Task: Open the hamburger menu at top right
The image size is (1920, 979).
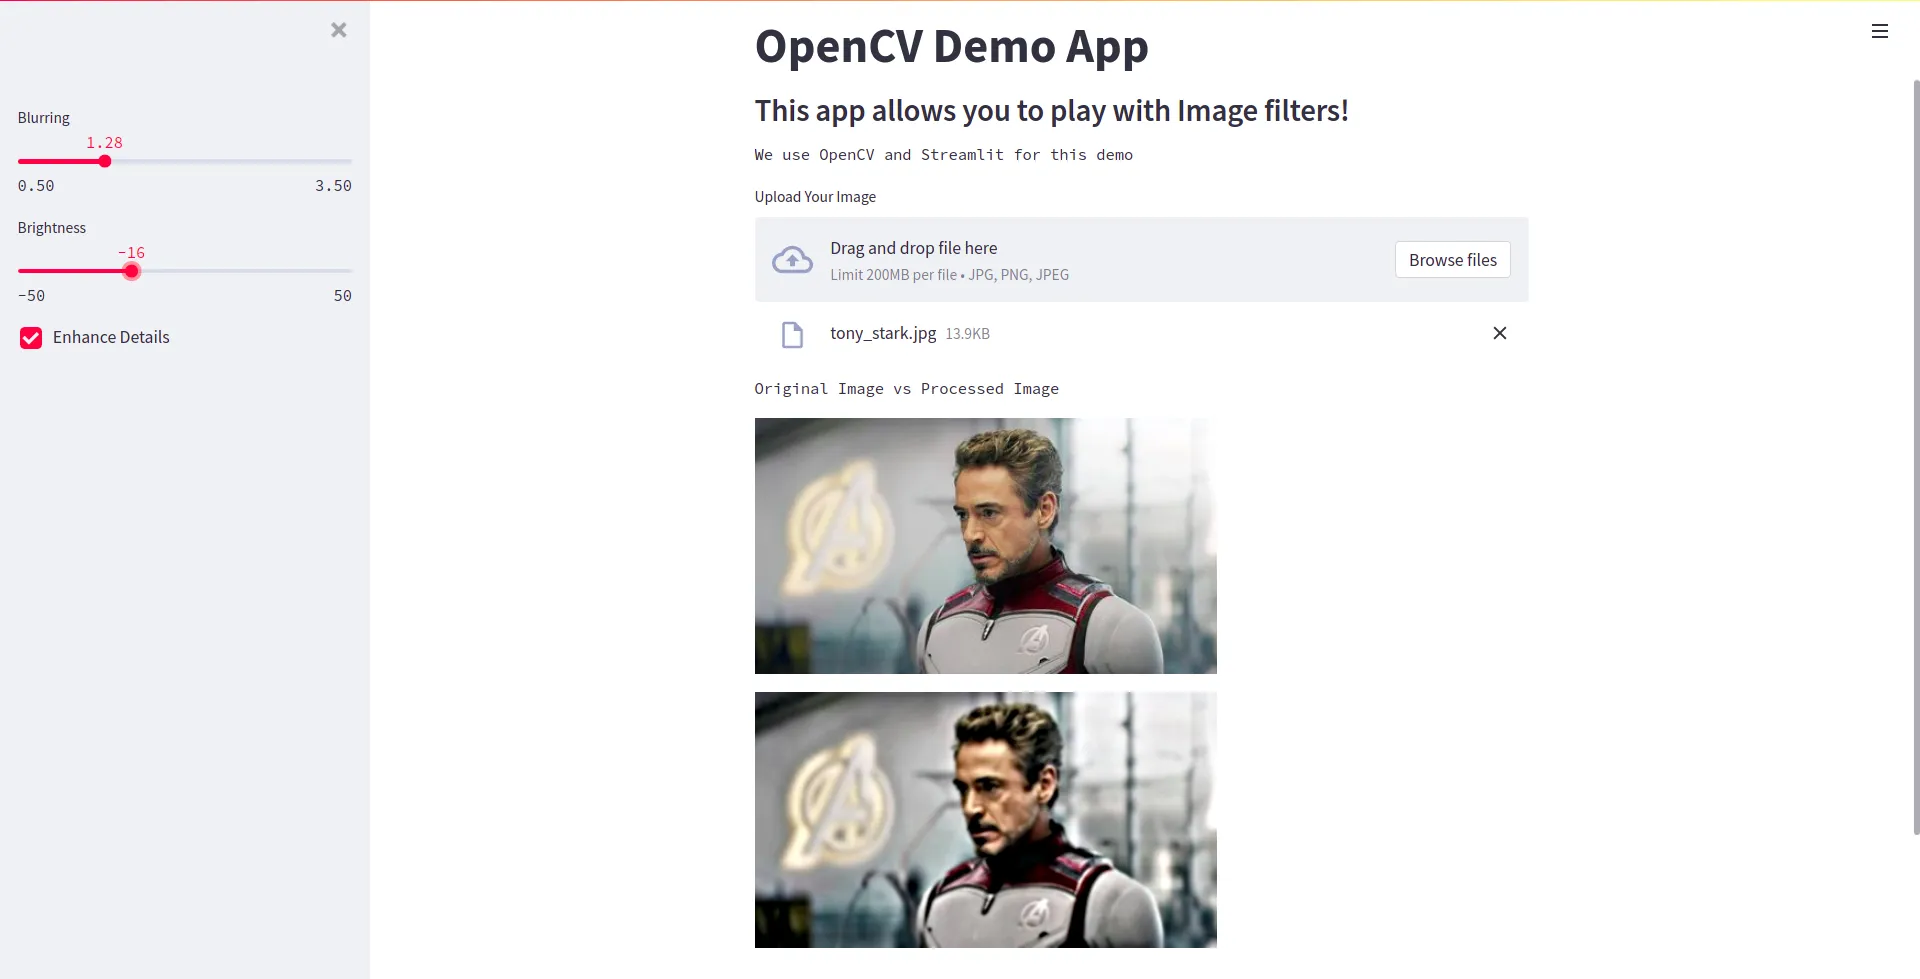Action: click(1879, 31)
